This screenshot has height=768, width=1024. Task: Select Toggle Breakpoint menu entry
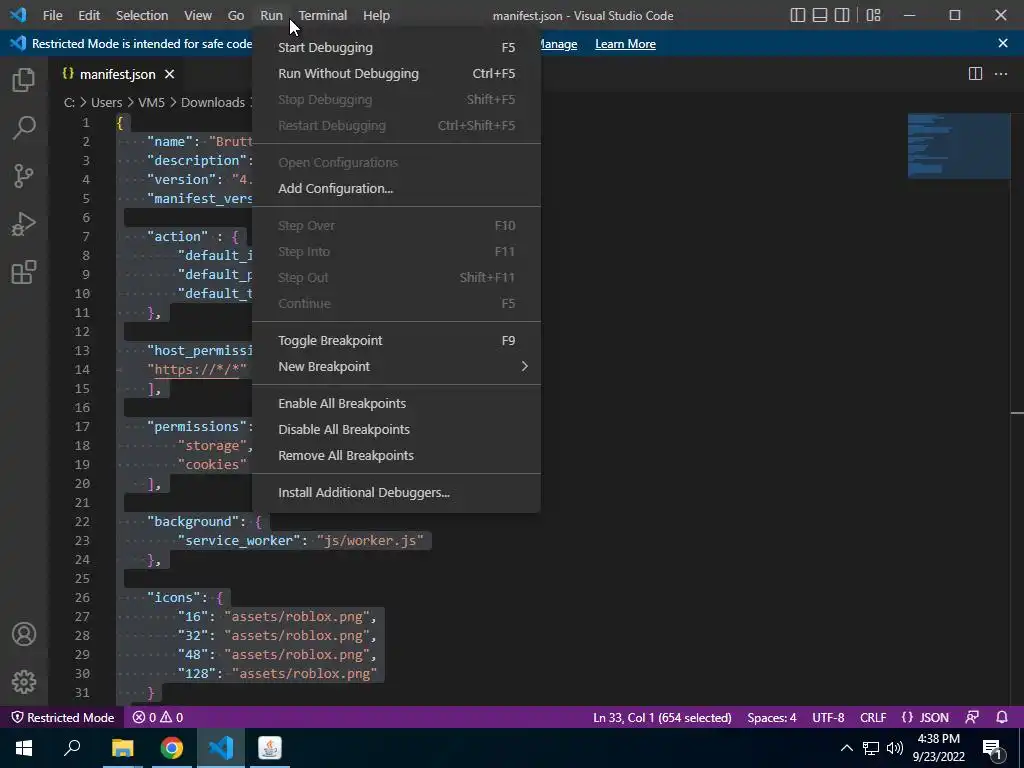tap(396, 341)
